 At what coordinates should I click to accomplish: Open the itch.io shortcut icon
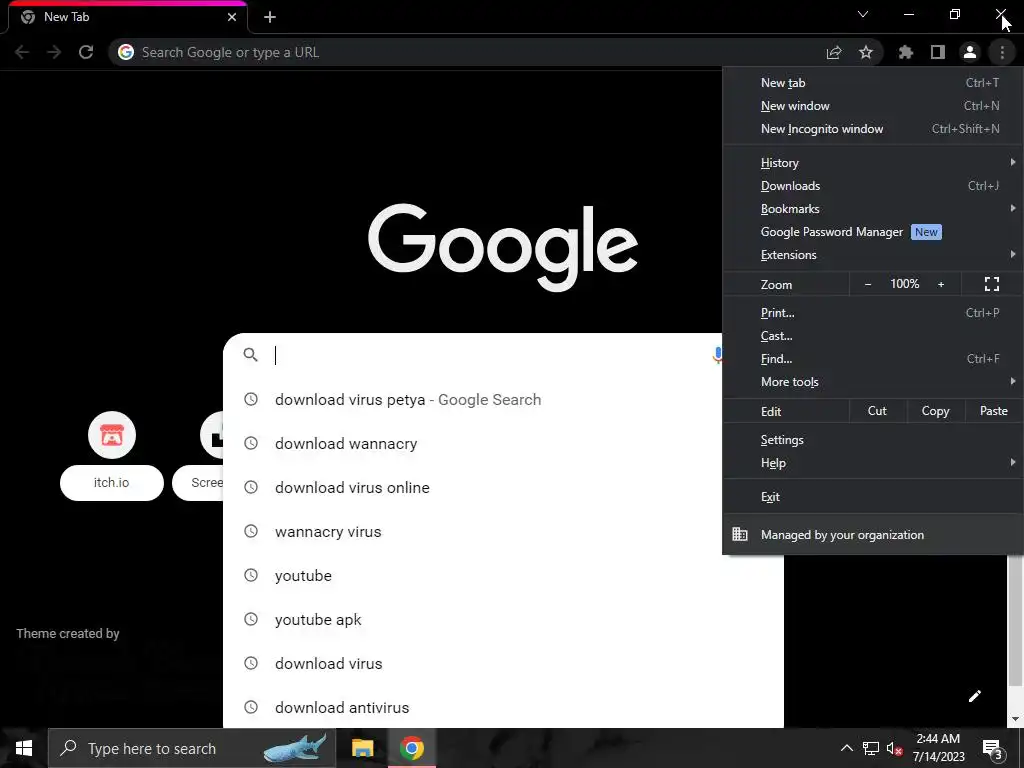112,435
